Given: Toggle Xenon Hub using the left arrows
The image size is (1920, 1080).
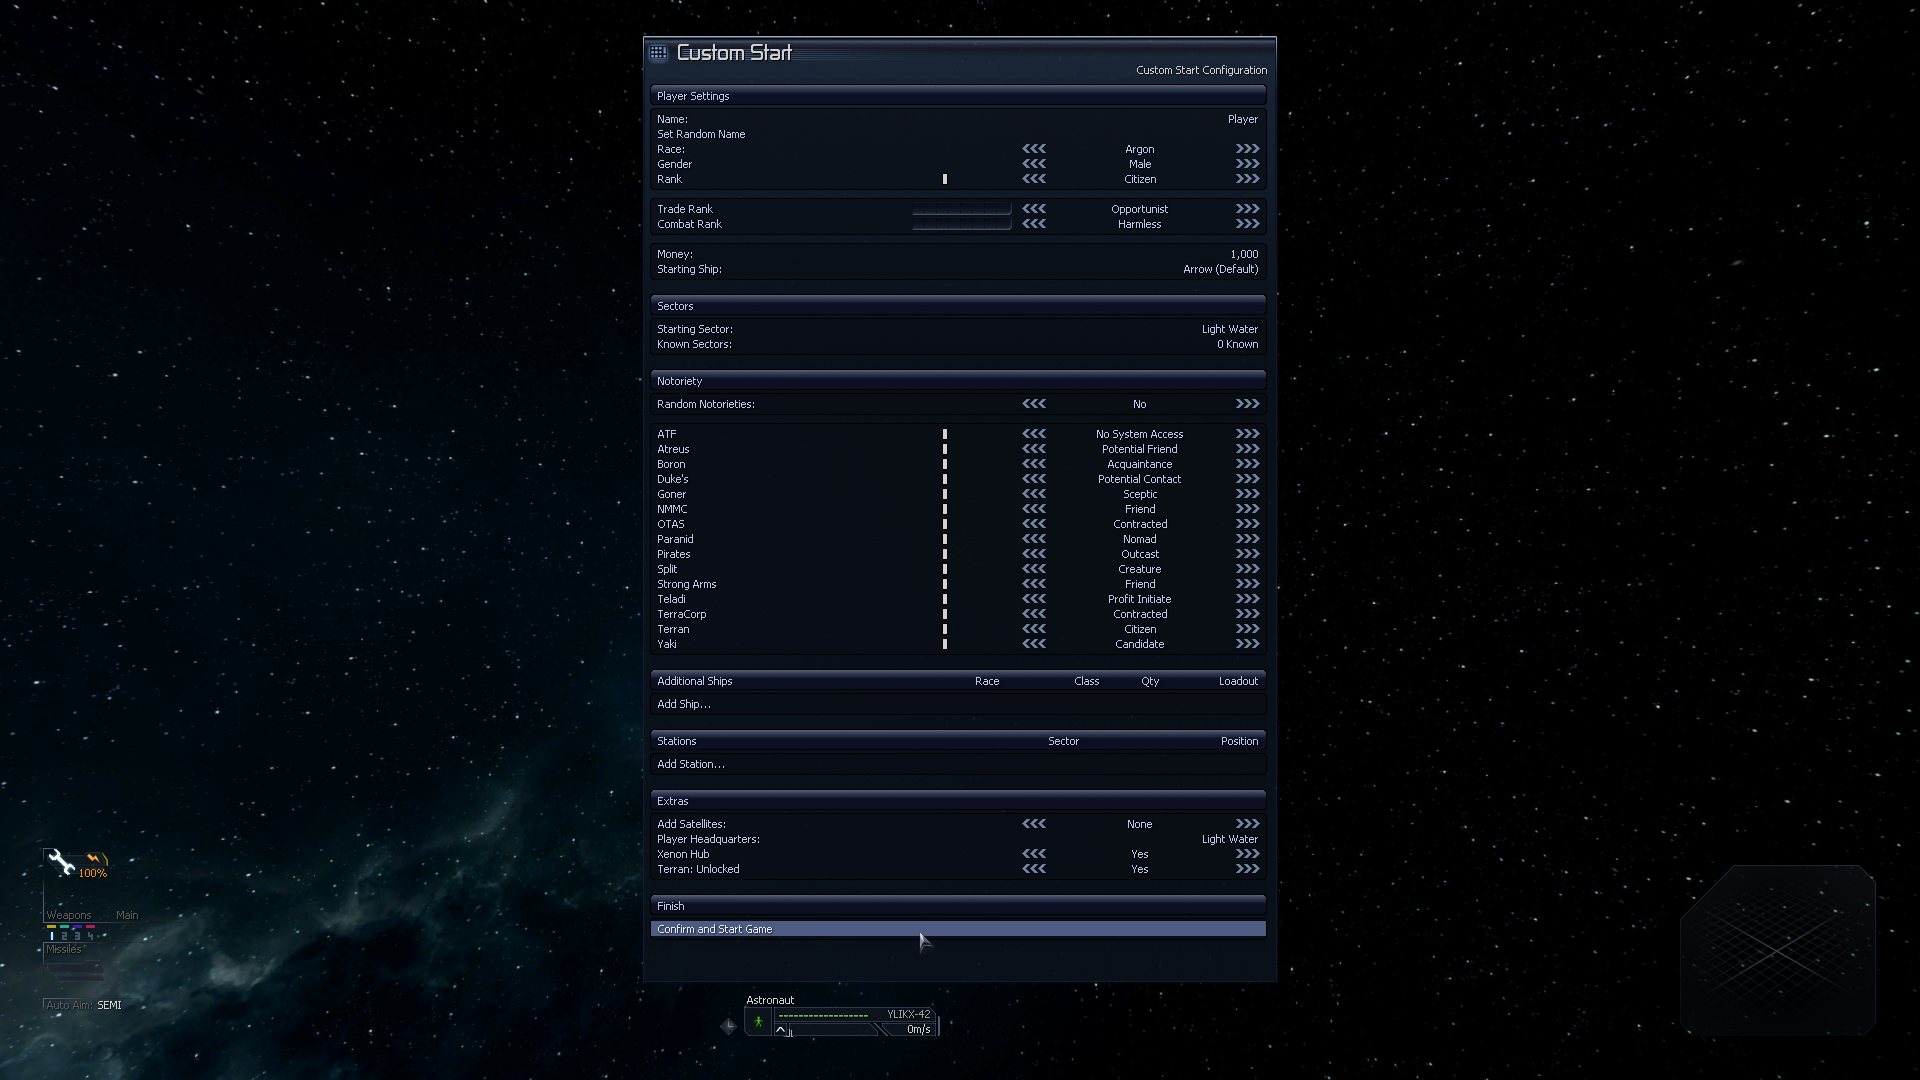Looking at the screenshot, I should click(x=1034, y=854).
